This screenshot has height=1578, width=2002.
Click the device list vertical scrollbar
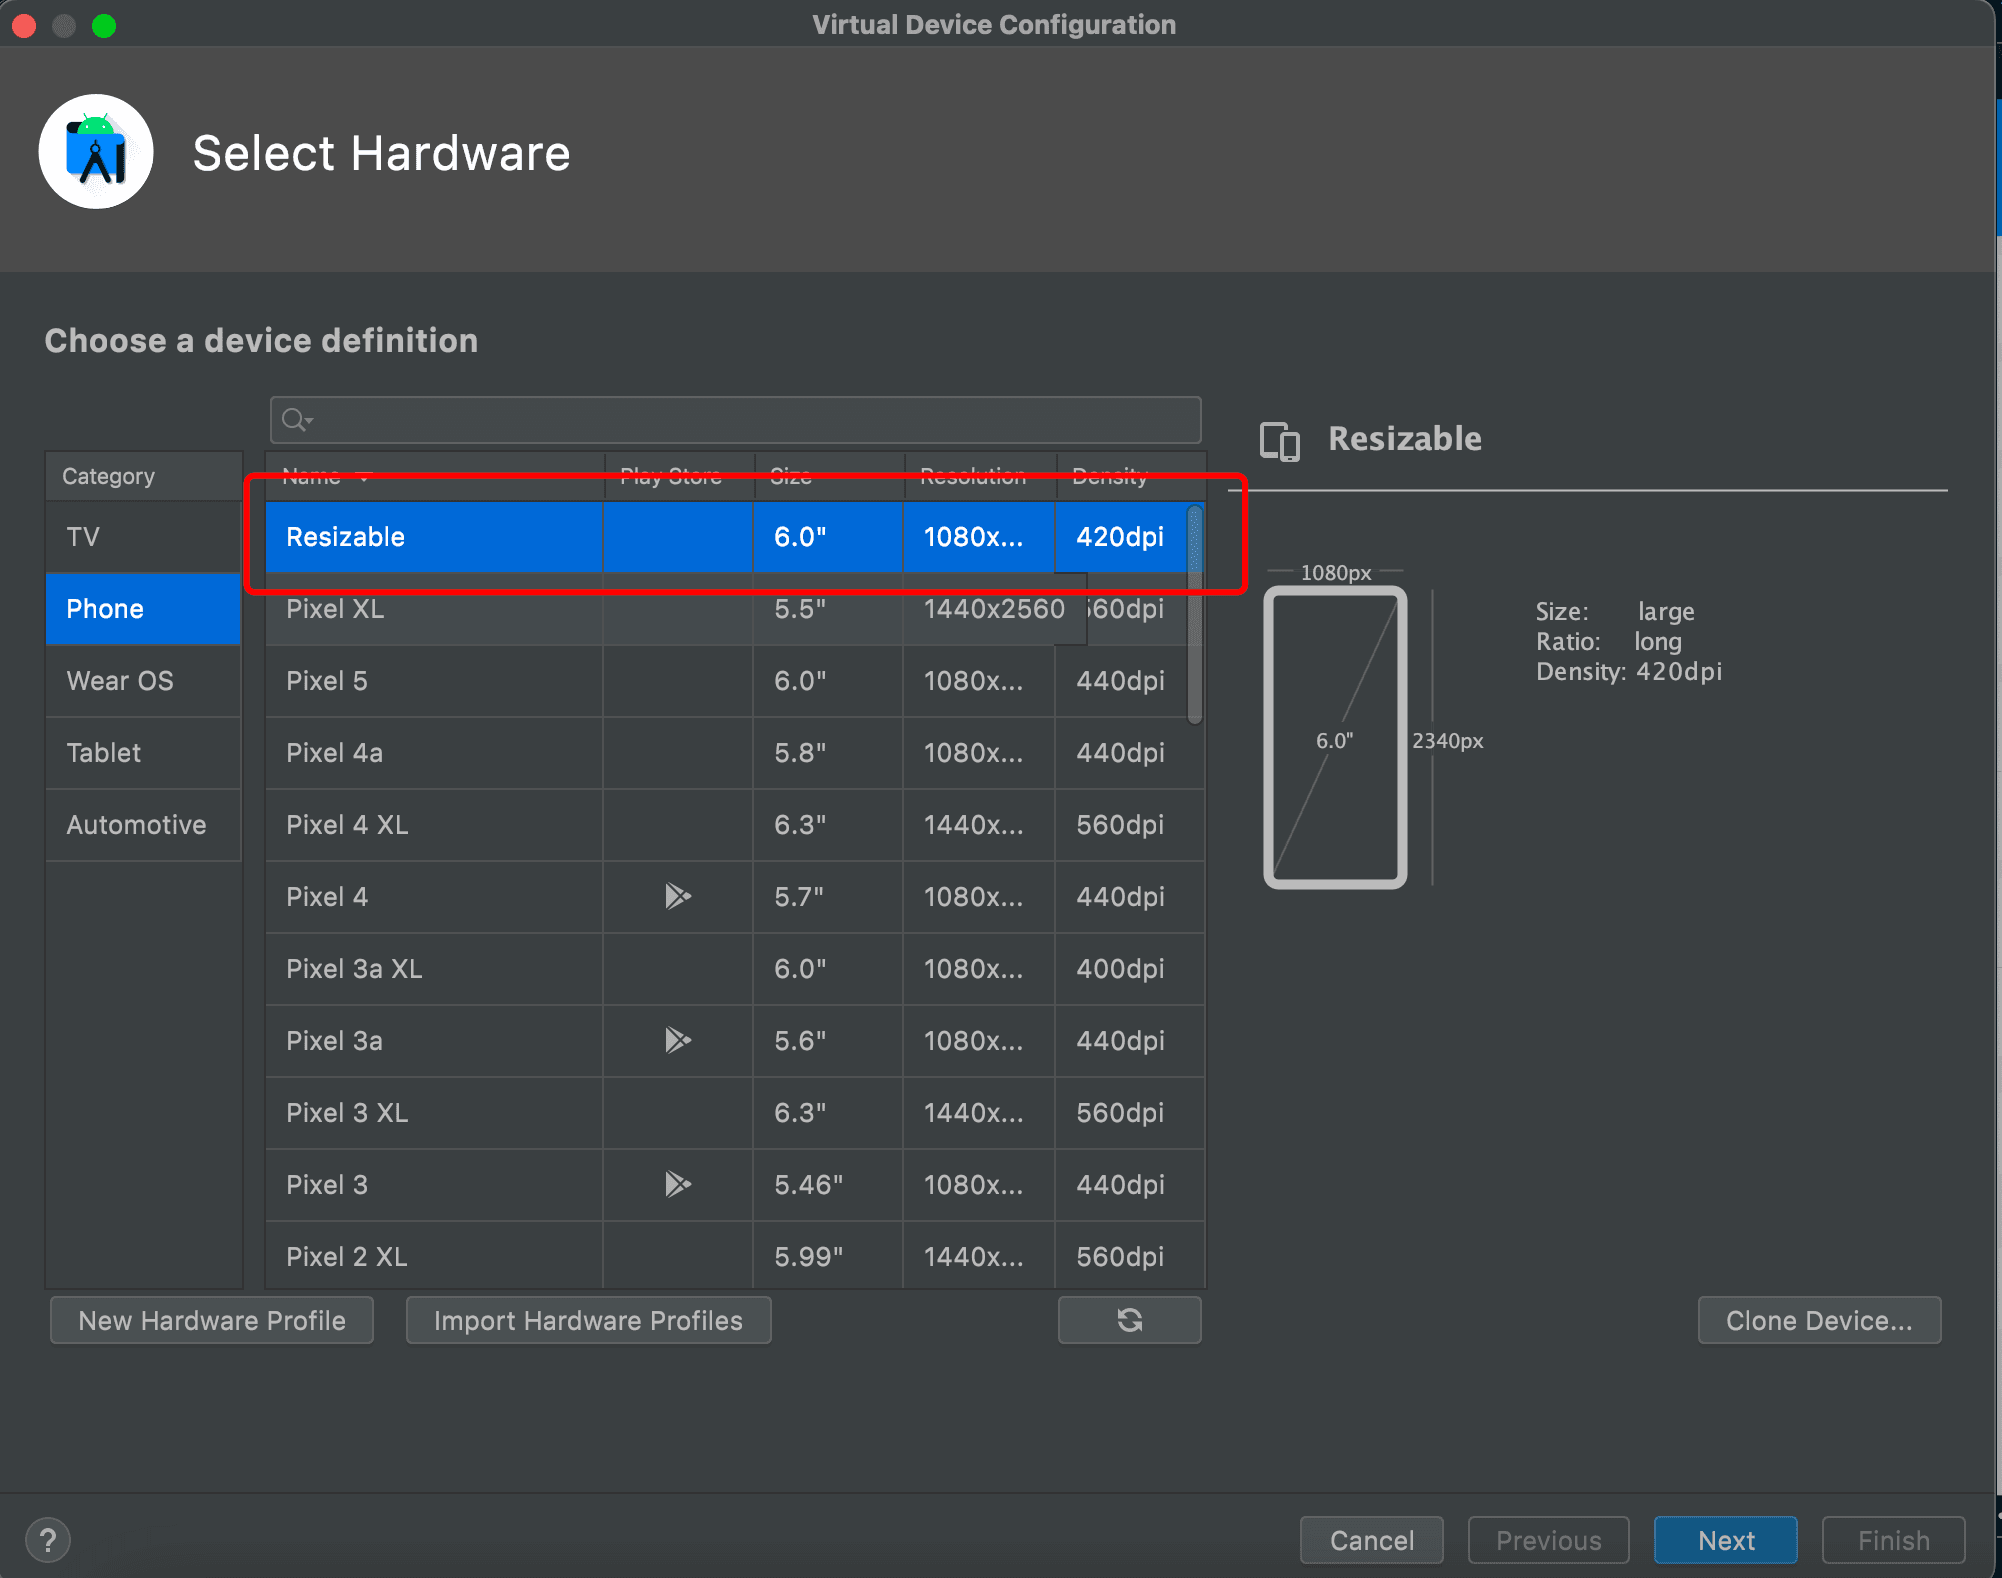1195,613
